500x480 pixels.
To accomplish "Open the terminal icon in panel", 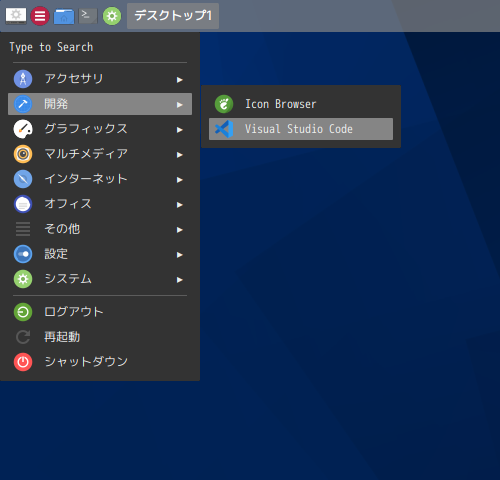I will 88,16.
